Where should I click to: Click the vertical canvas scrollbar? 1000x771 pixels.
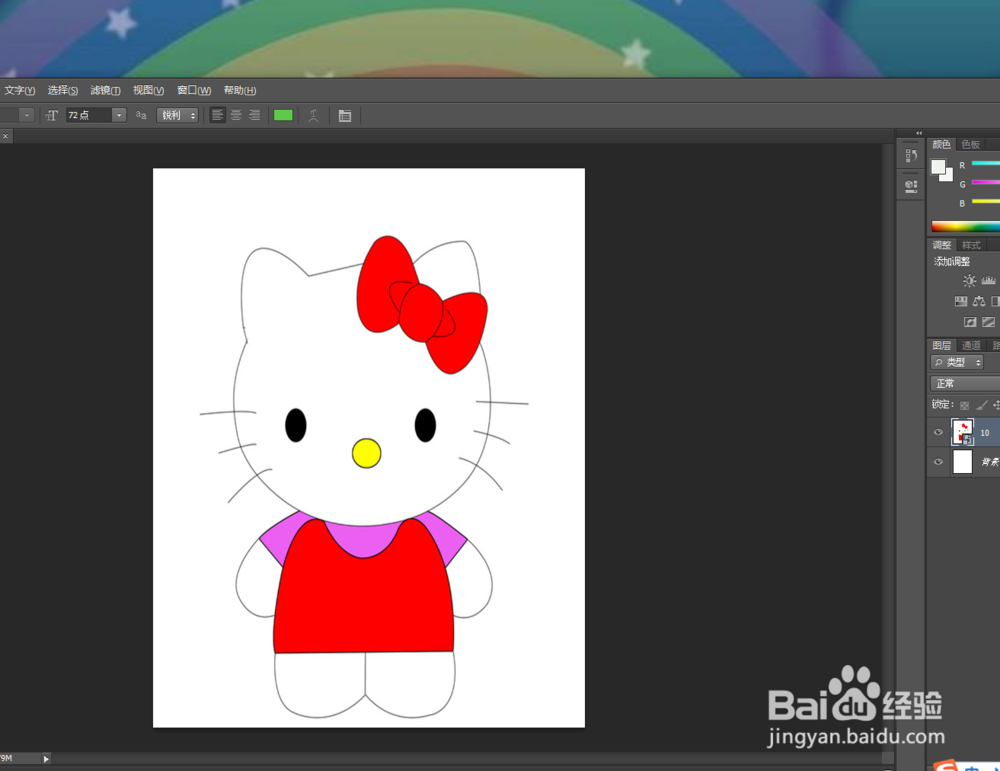click(x=888, y=446)
